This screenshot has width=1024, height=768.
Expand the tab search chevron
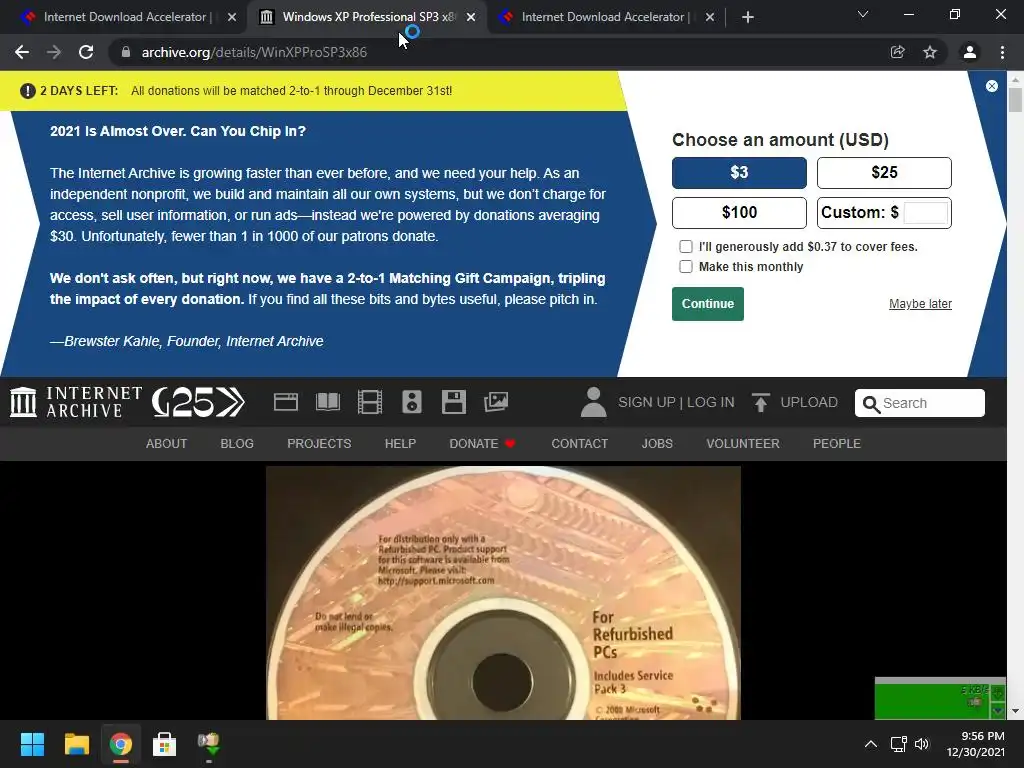(863, 14)
